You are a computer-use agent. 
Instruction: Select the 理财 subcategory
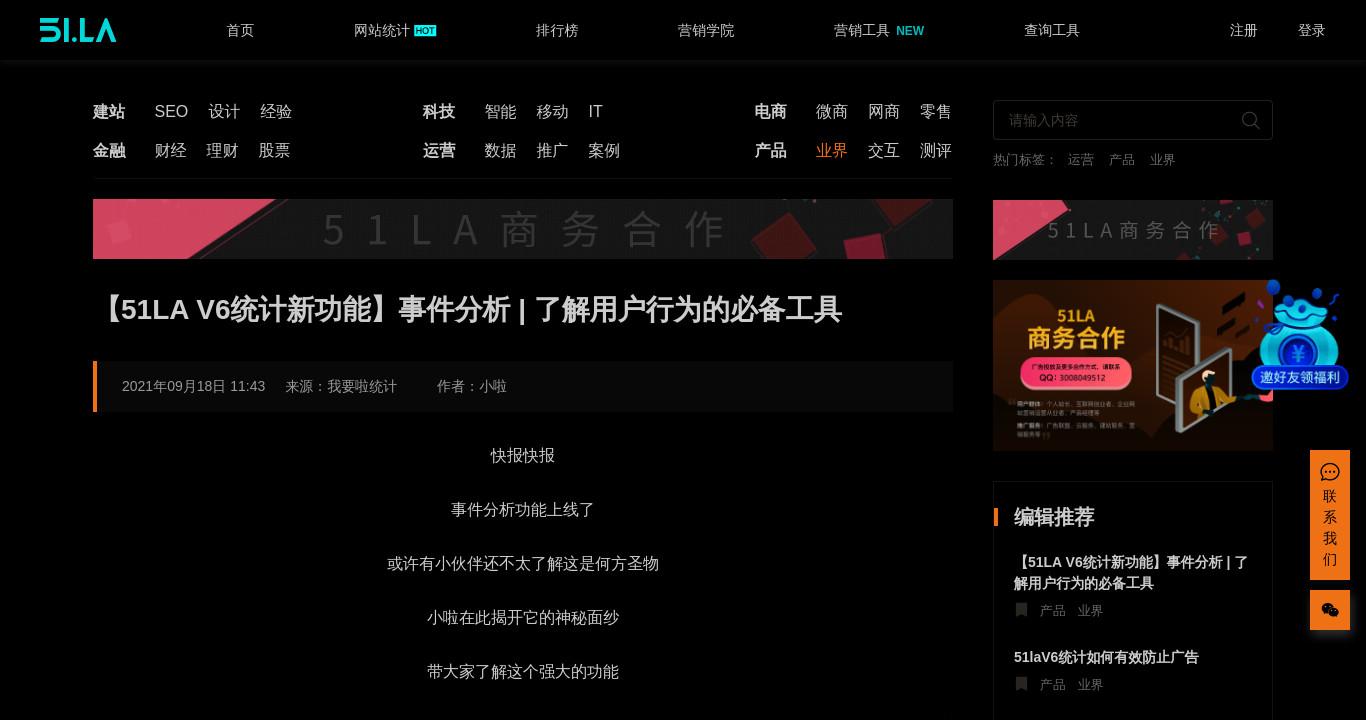(x=222, y=151)
